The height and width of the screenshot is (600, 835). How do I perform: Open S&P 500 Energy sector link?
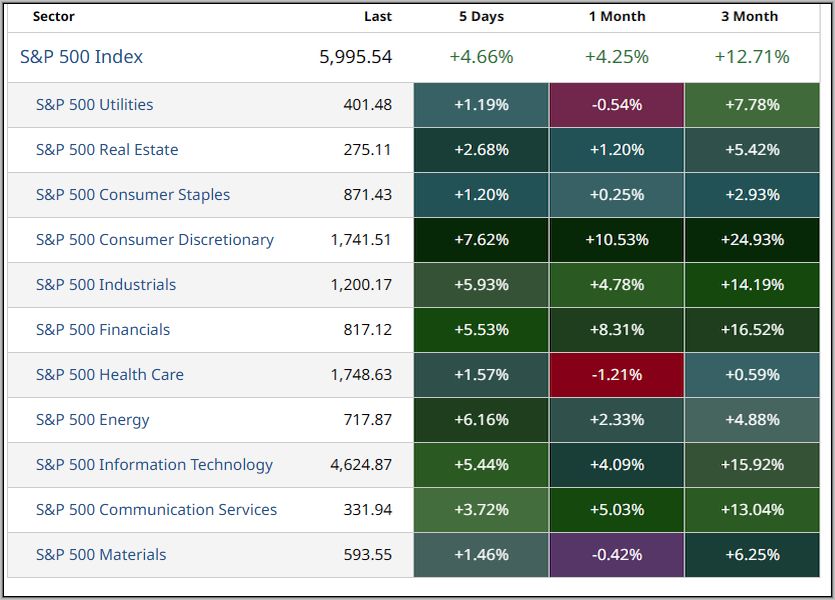pyautogui.click(x=92, y=420)
